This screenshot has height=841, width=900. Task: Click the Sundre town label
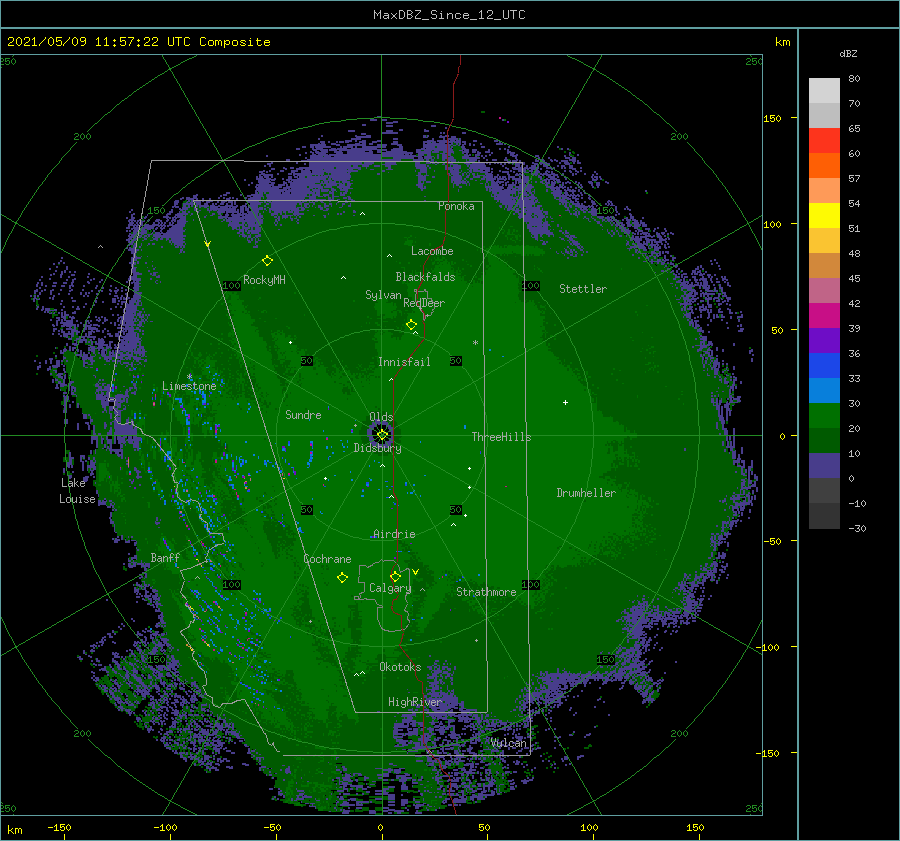[x=303, y=414]
